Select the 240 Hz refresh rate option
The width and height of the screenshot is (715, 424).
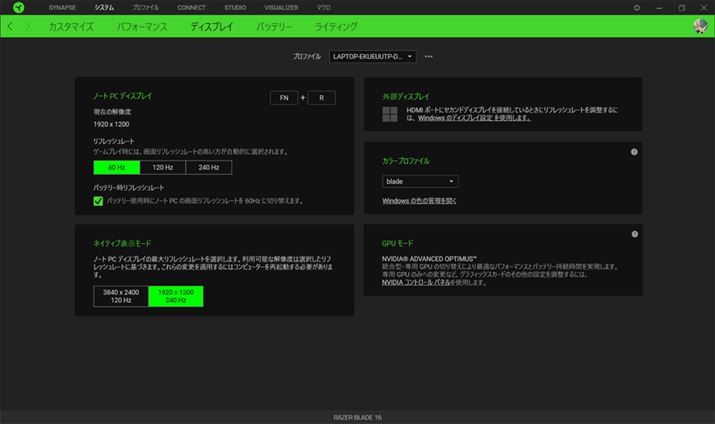click(x=208, y=167)
